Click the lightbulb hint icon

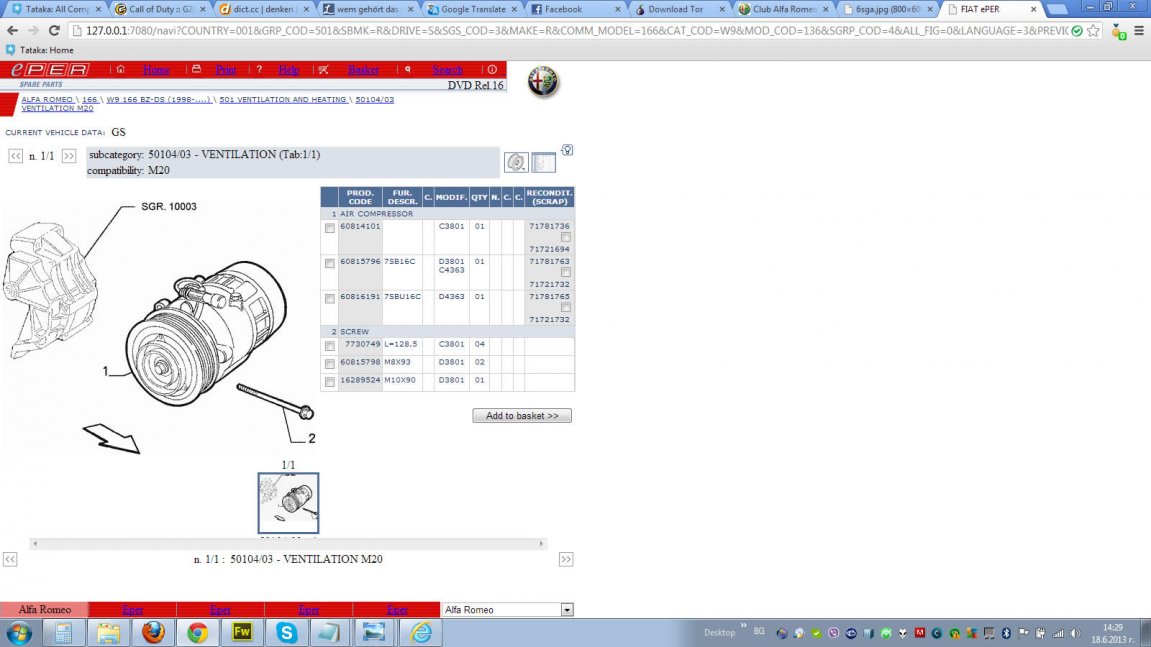click(567, 150)
